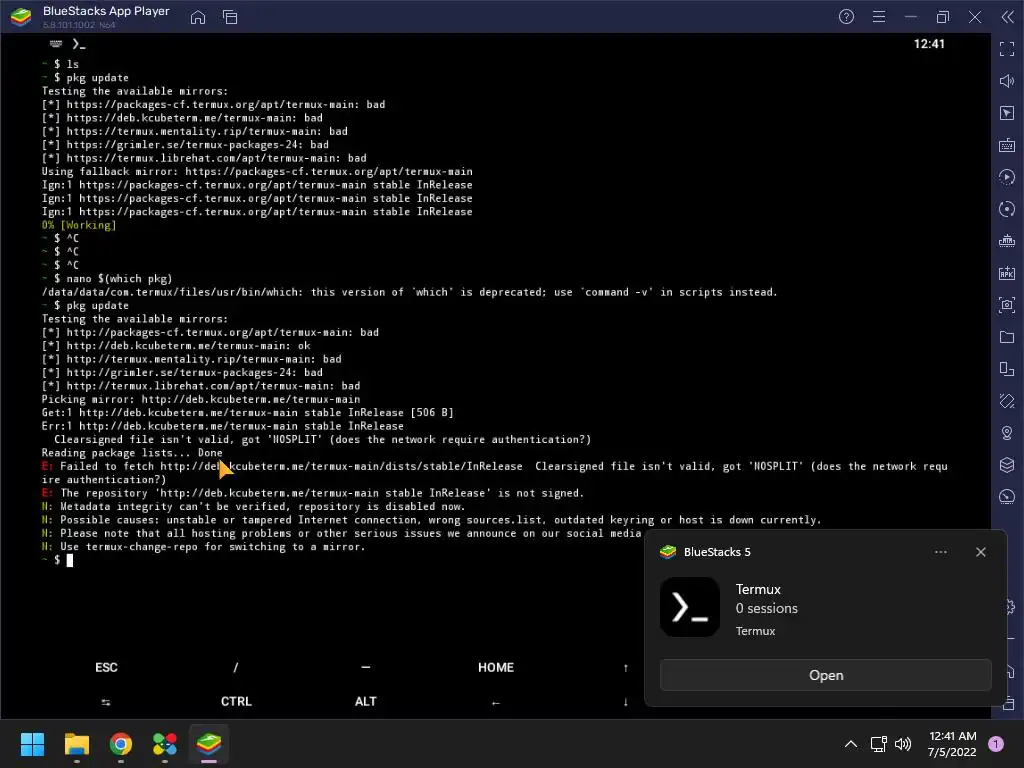The width and height of the screenshot is (1024, 768).
Task: Open the memory trim icon
Action: click(x=1007, y=241)
